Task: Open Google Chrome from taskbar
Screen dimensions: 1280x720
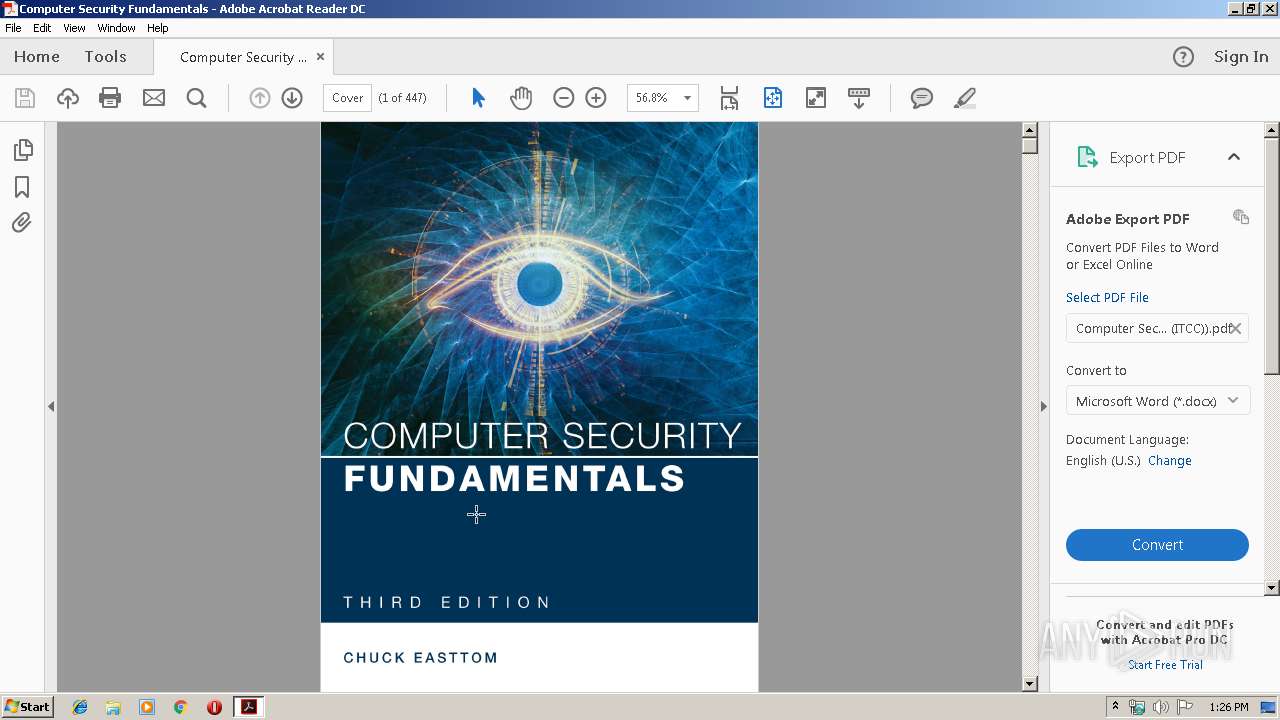Action: [x=180, y=707]
